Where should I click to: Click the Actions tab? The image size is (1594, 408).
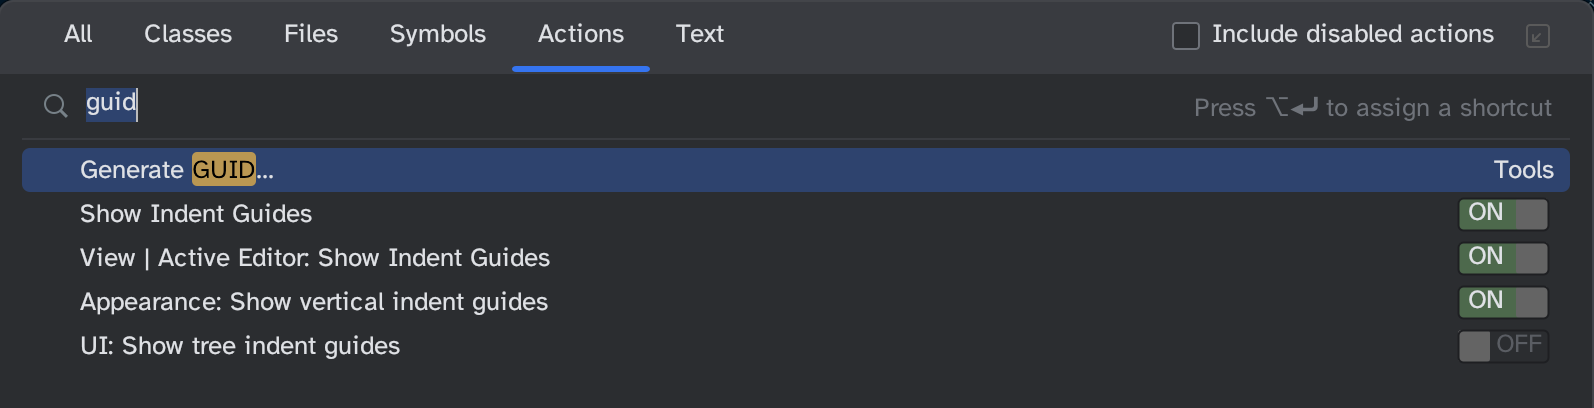tap(581, 34)
